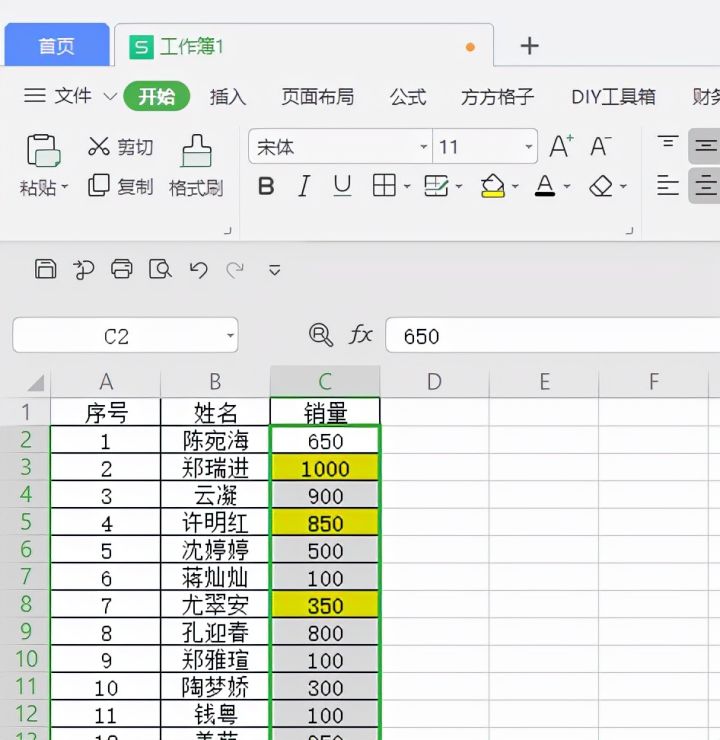Expand quick access toolbar customization arrow

[275, 270]
